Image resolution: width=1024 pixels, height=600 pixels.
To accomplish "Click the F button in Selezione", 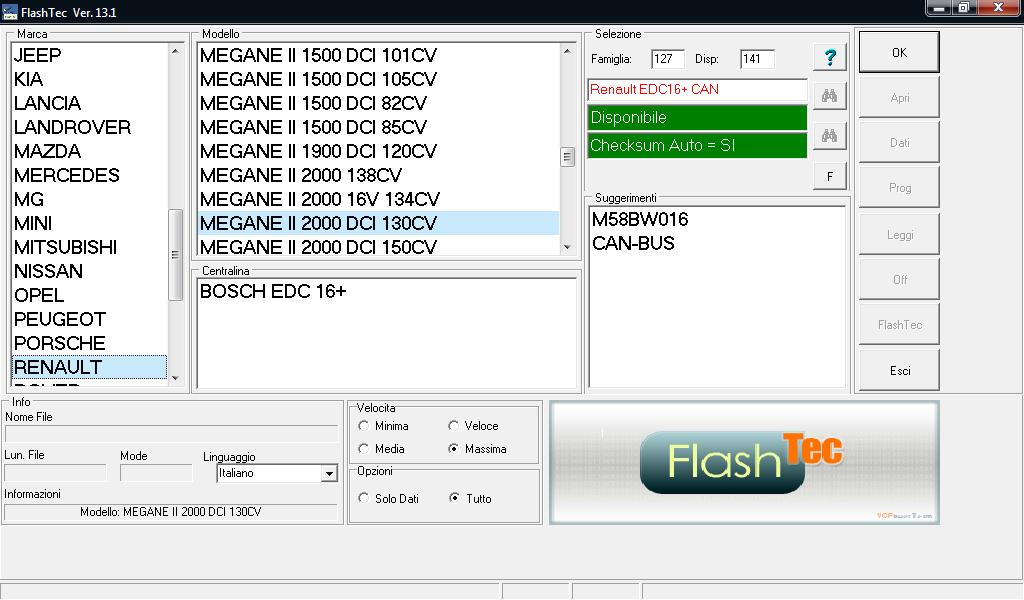I will [829, 176].
